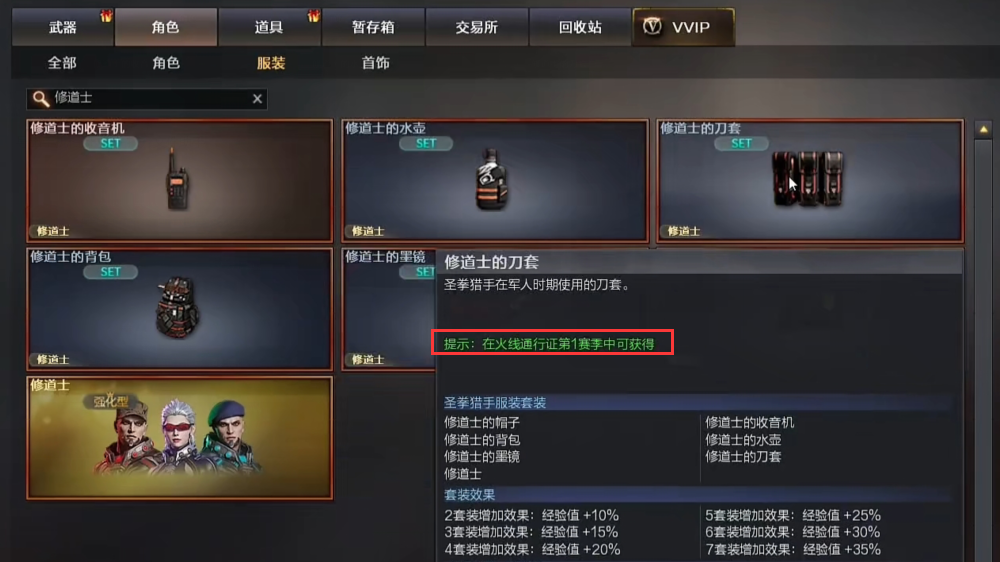Switch to the 暂存箱 tab
Screen dimensions: 1000x562
(x=373, y=27)
